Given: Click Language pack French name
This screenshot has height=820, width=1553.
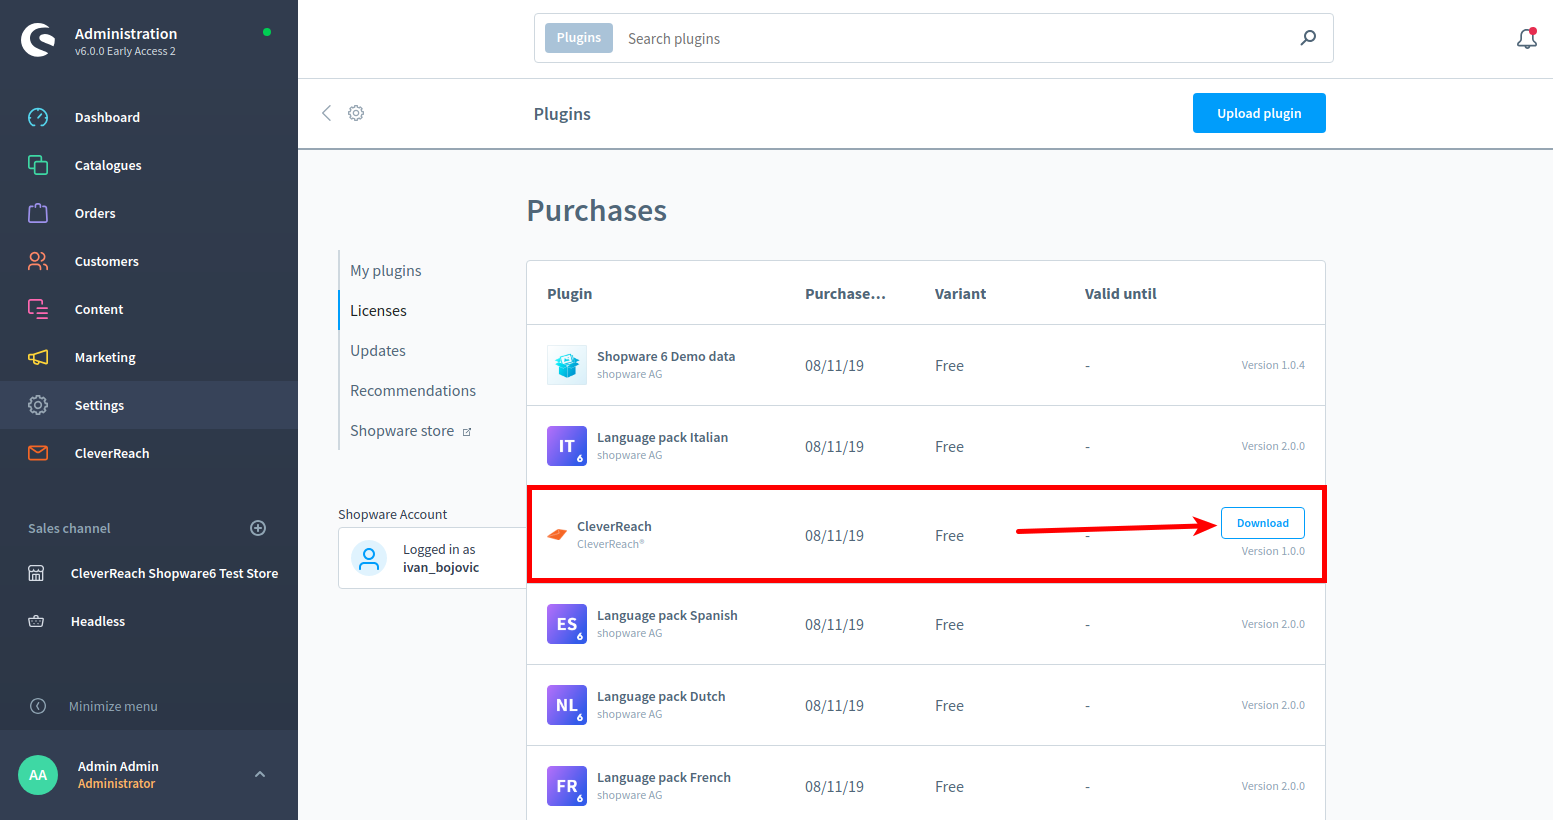Looking at the screenshot, I should 664,777.
